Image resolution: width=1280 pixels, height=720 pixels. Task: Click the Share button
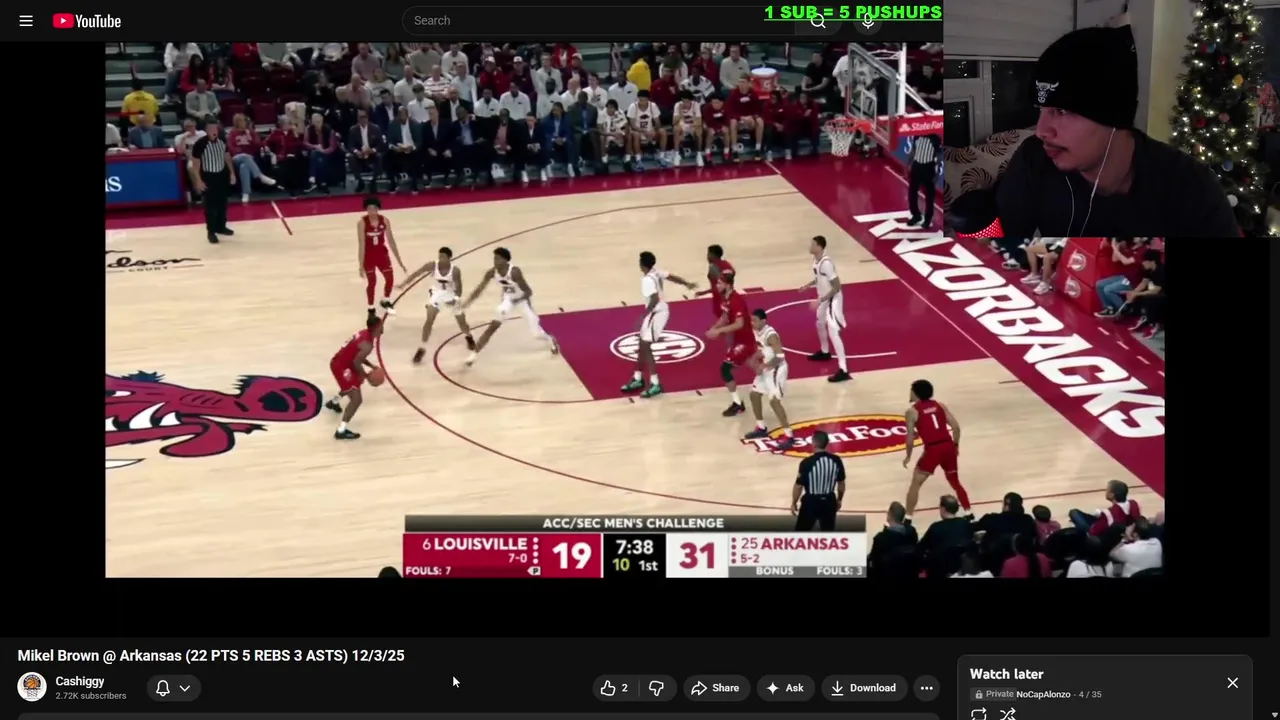(715, 688)
